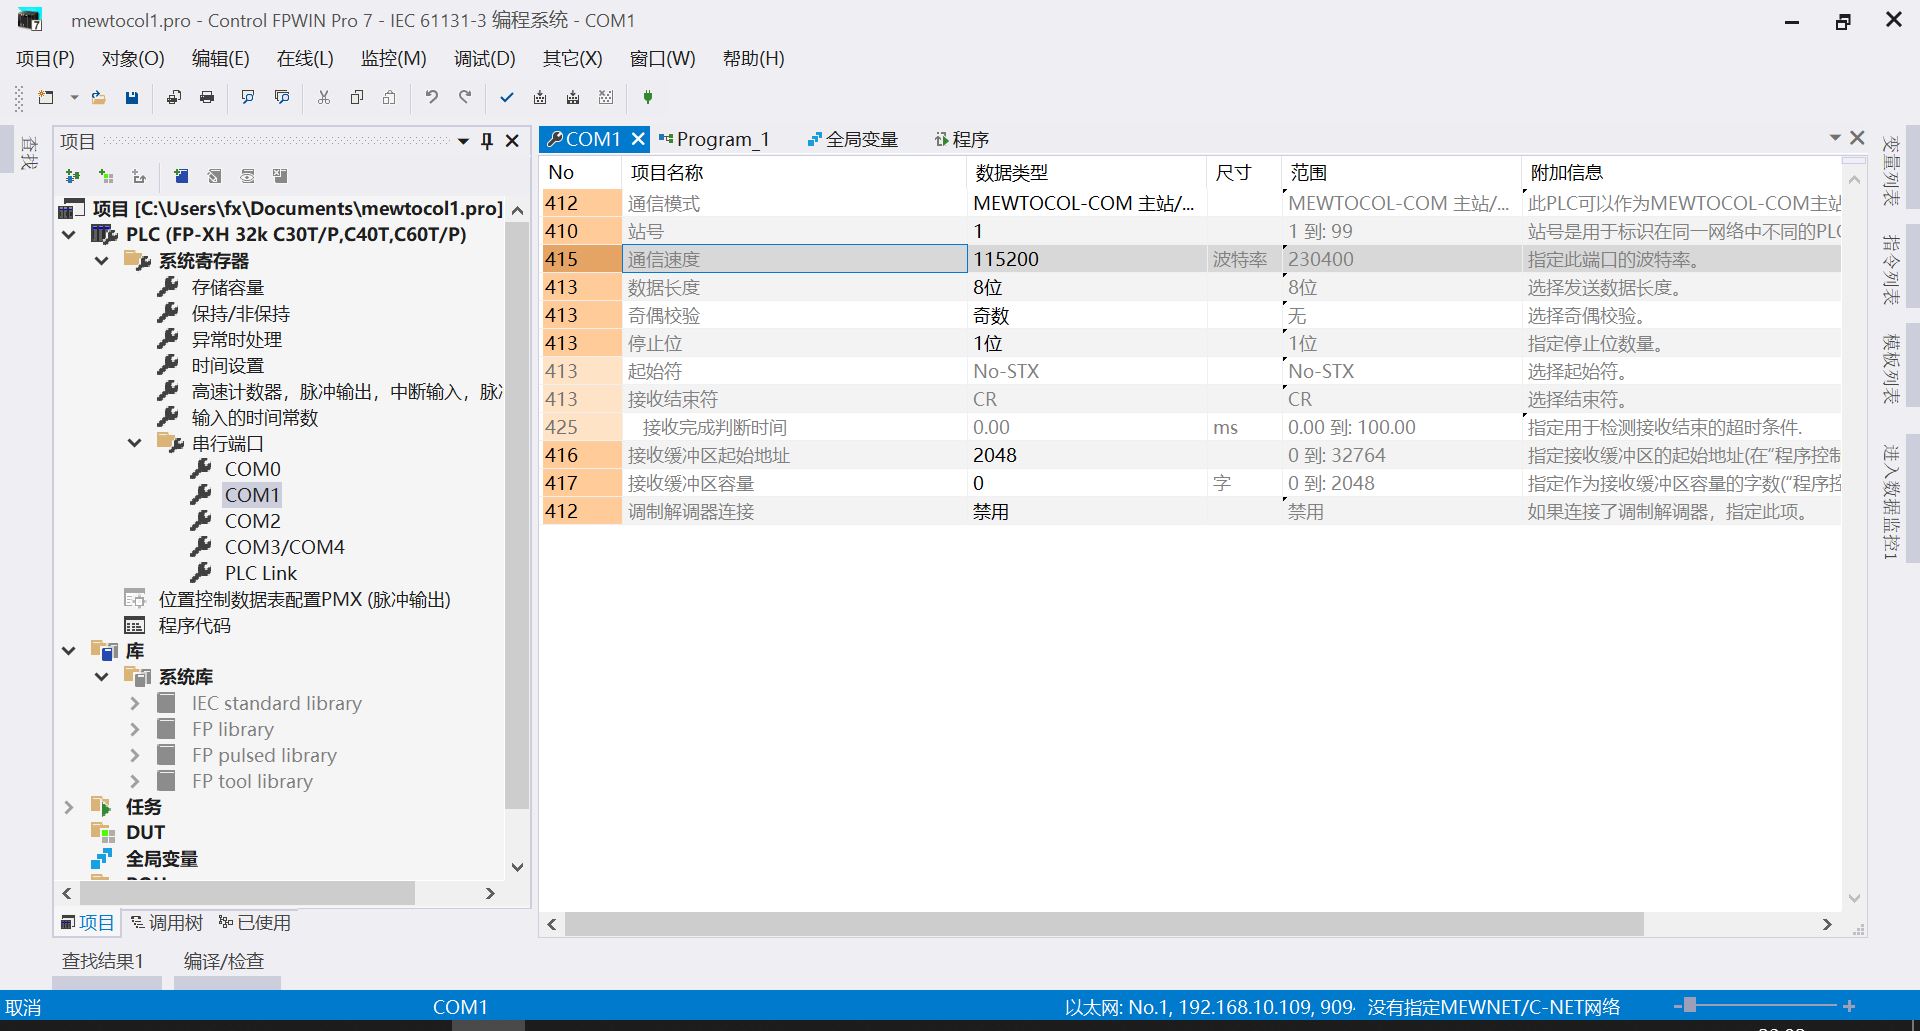Click the save project icon in toolbar

pos(131,97)
